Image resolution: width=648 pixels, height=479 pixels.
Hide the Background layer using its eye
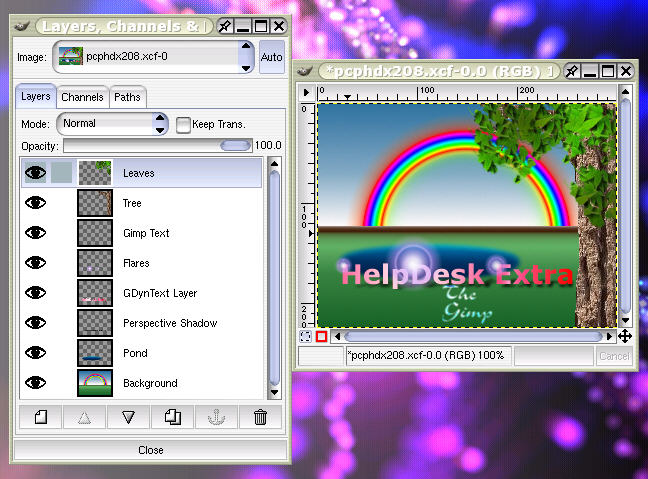coord(36,383)
